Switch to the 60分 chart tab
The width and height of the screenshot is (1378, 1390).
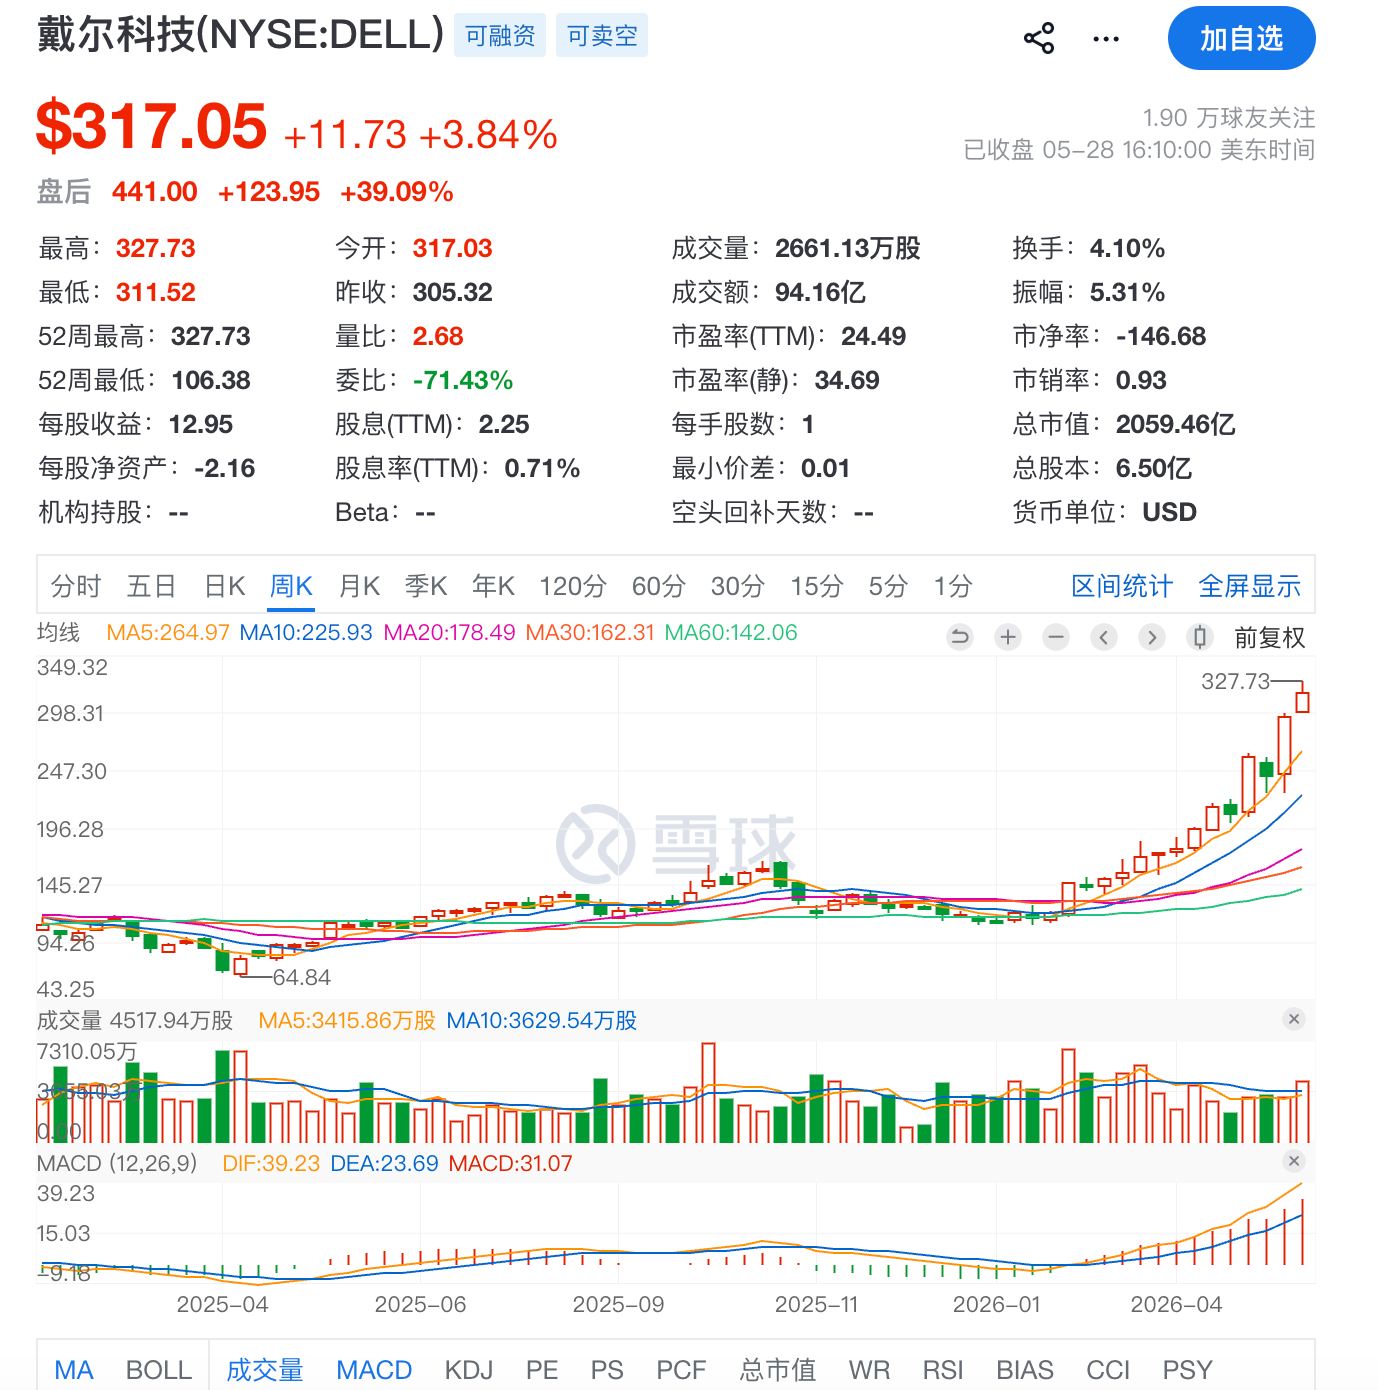(659, 586)
